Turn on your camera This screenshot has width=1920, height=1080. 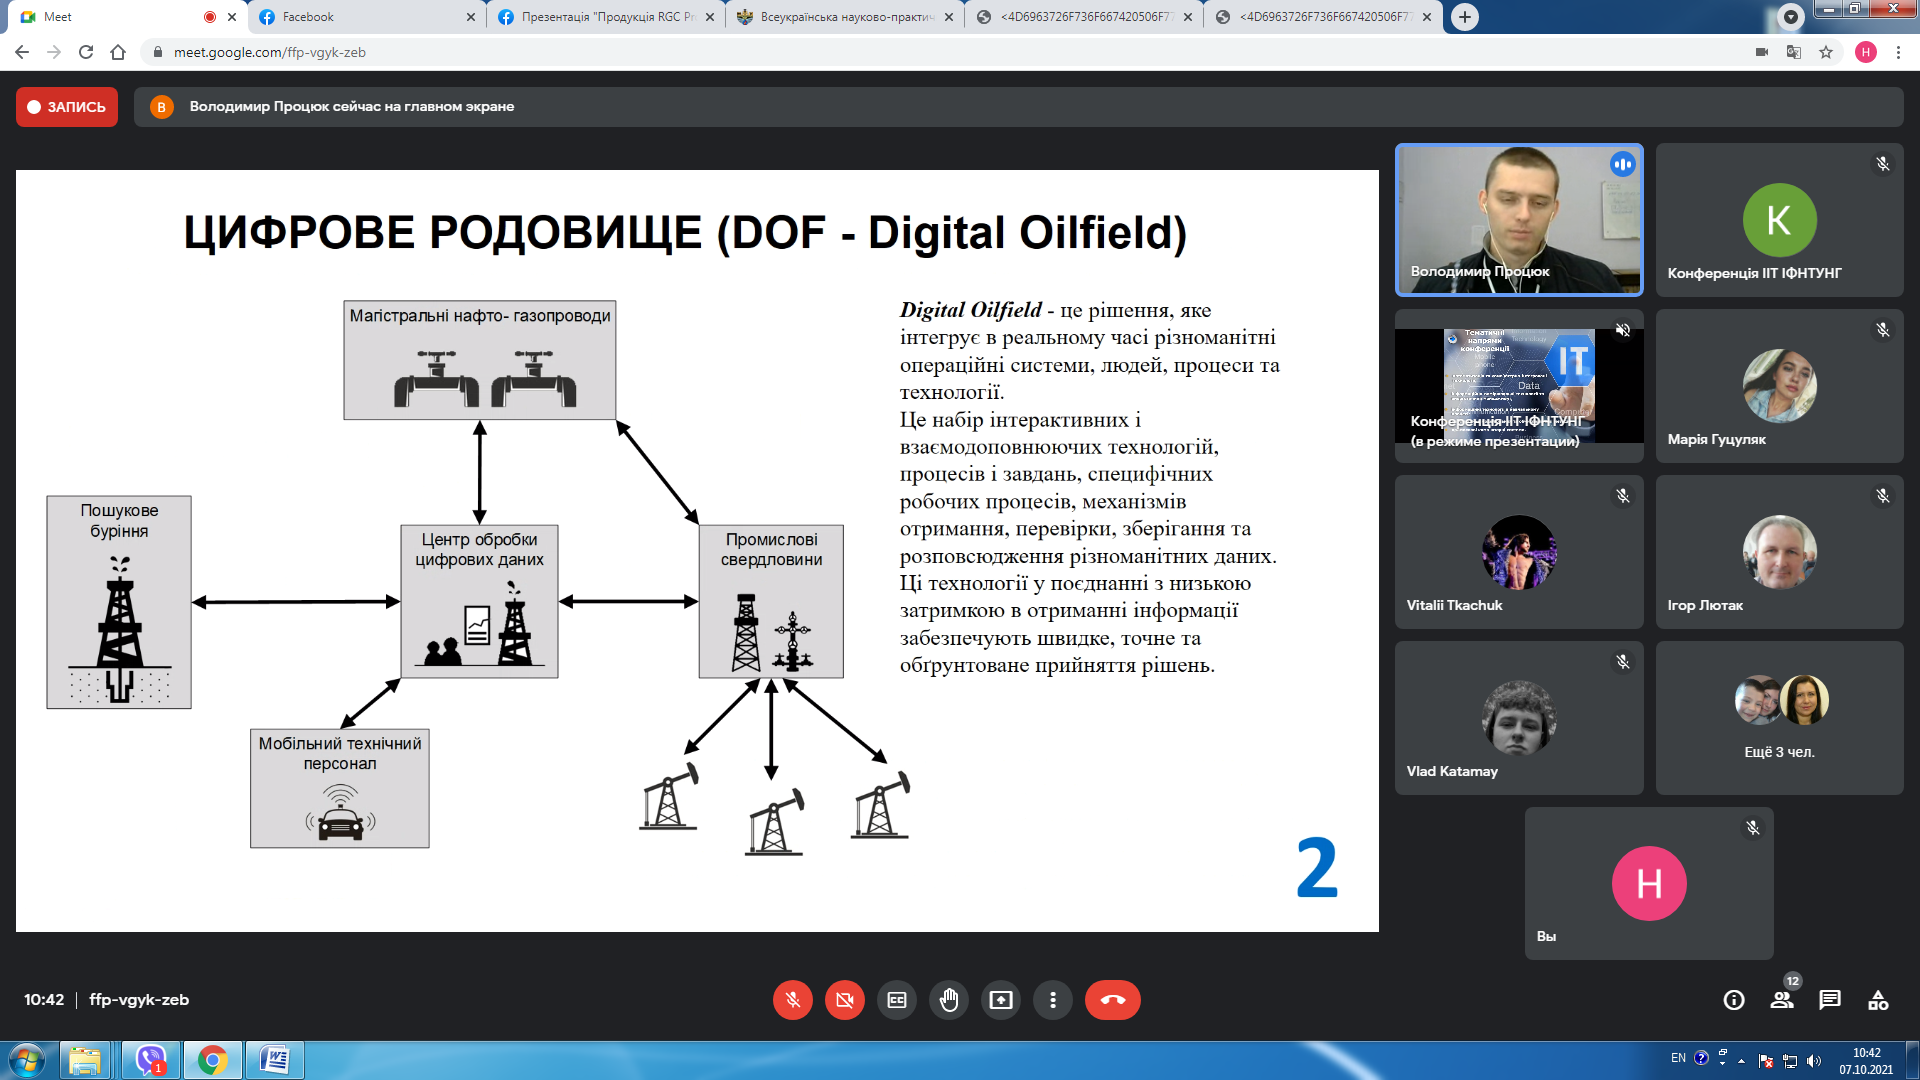coord(845,1000)
